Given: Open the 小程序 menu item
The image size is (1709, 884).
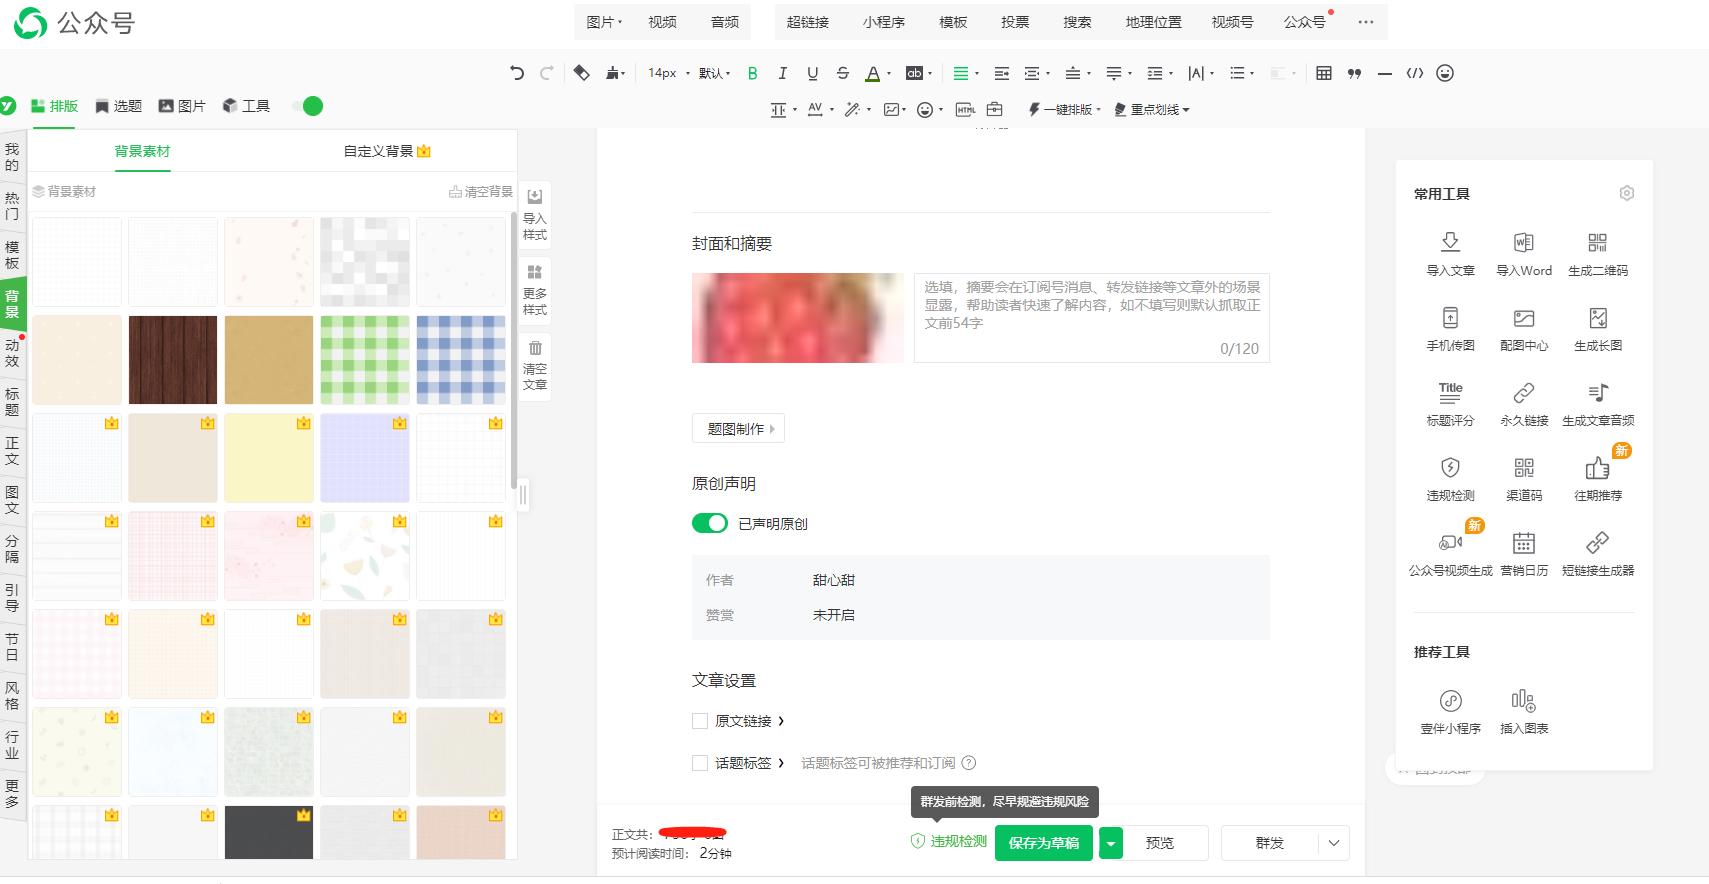Looking at the screenshot, I should tap(884, 22).
